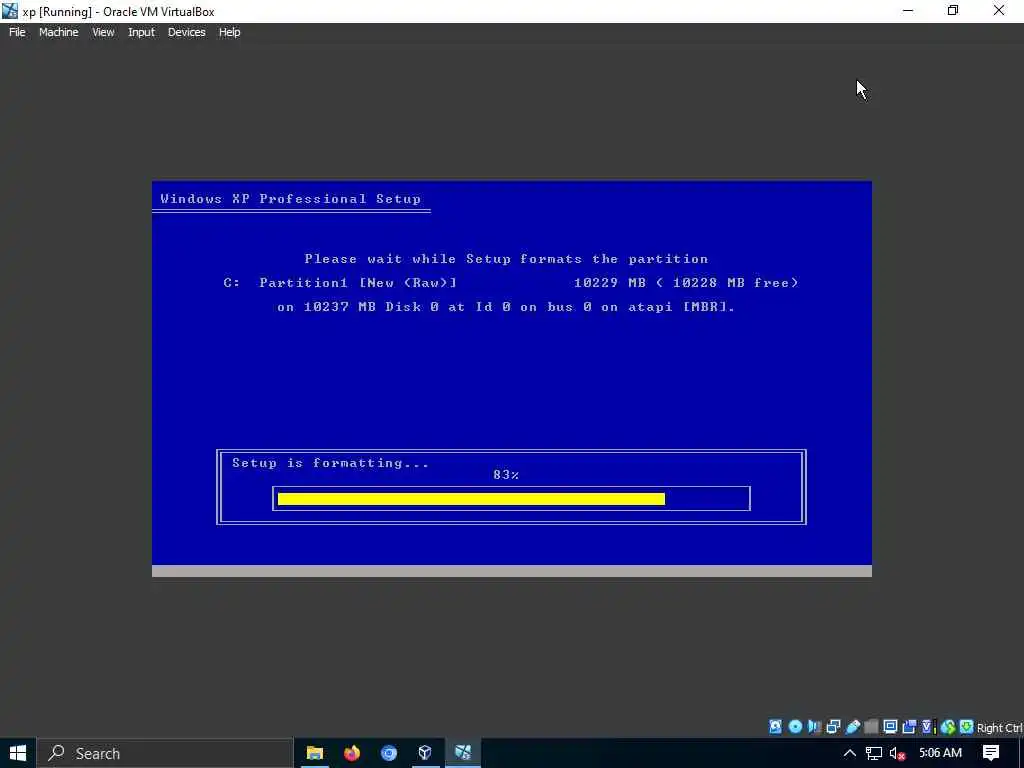Launch Chromium from the taskbar

[x=389, y=753]
